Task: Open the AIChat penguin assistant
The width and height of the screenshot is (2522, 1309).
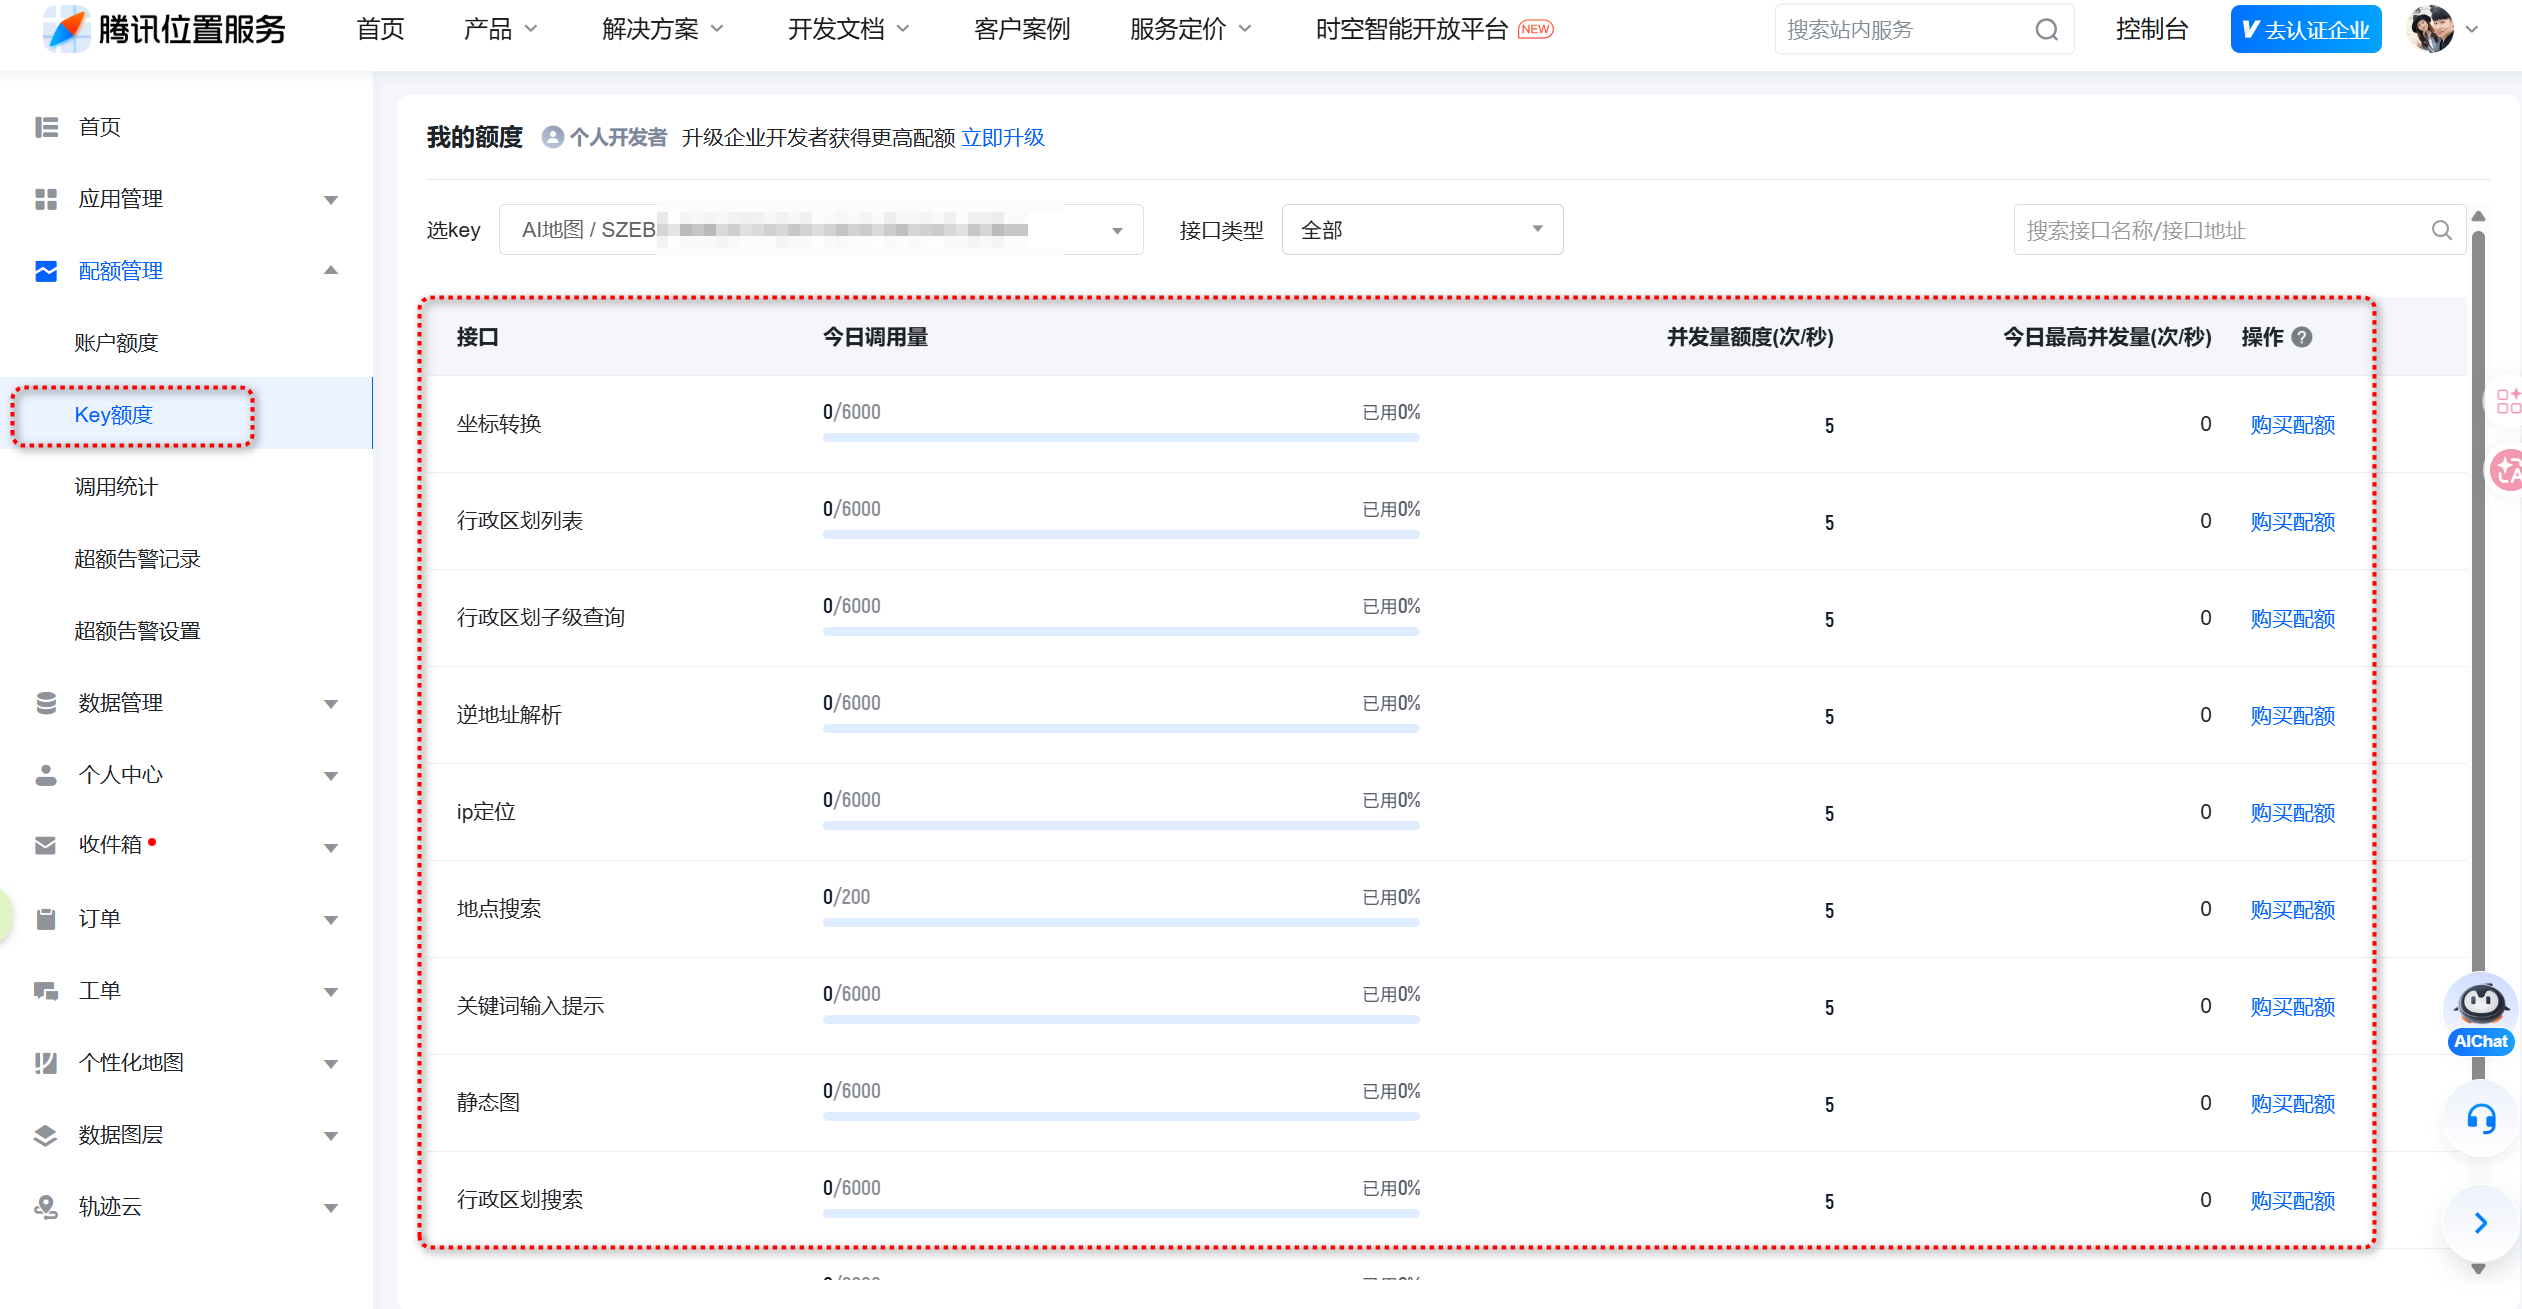Action: [2481, 1014]
